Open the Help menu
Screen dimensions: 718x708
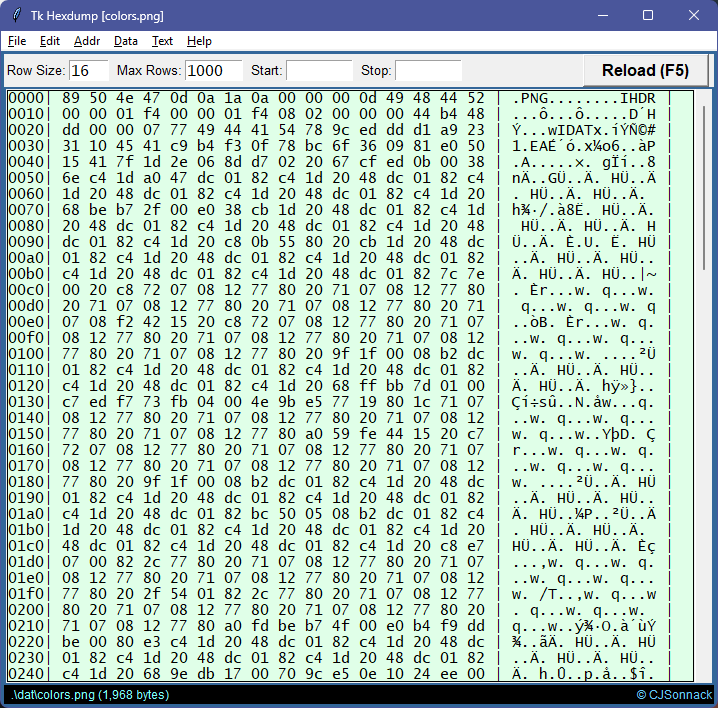tap(199, 41)
